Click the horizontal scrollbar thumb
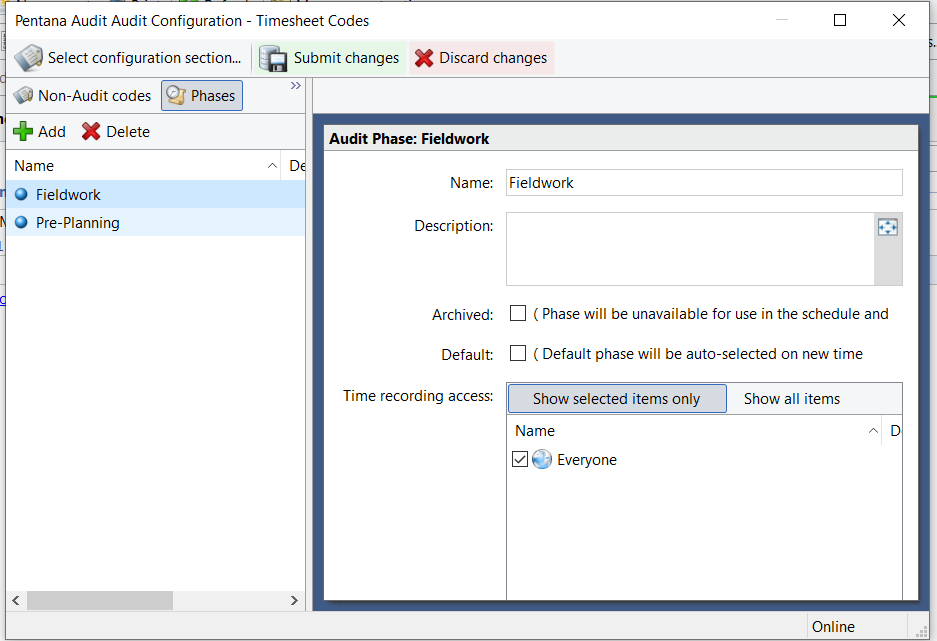 tap(100, 600)
